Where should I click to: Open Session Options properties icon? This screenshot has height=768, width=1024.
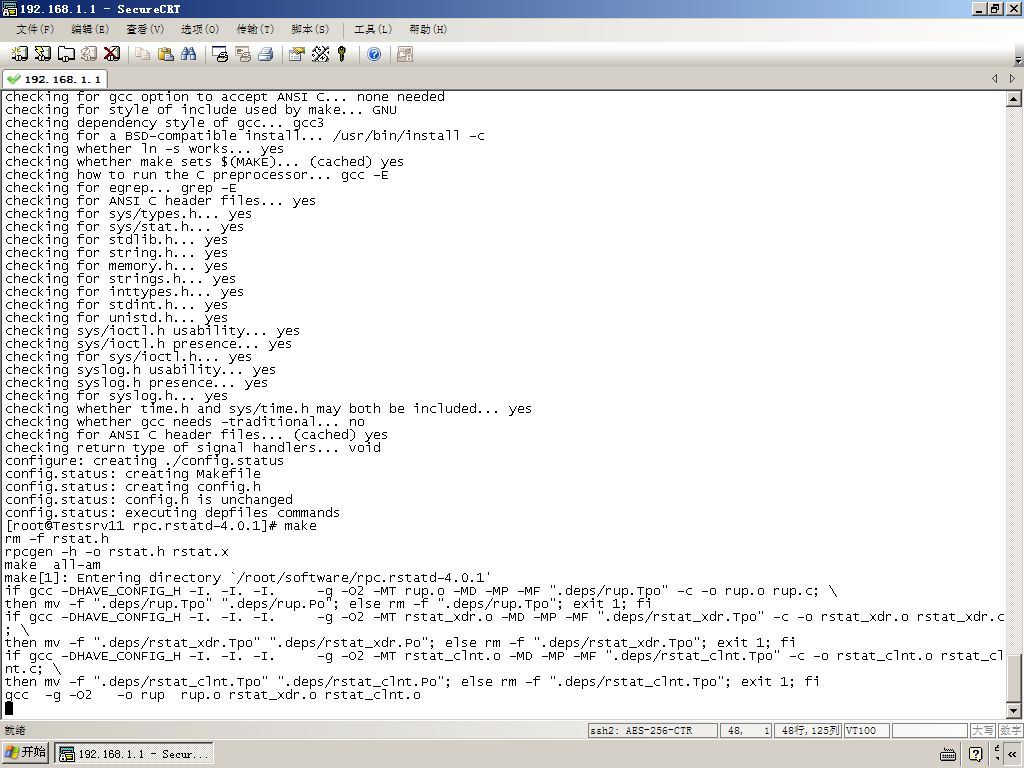click(x=296, y=54)
